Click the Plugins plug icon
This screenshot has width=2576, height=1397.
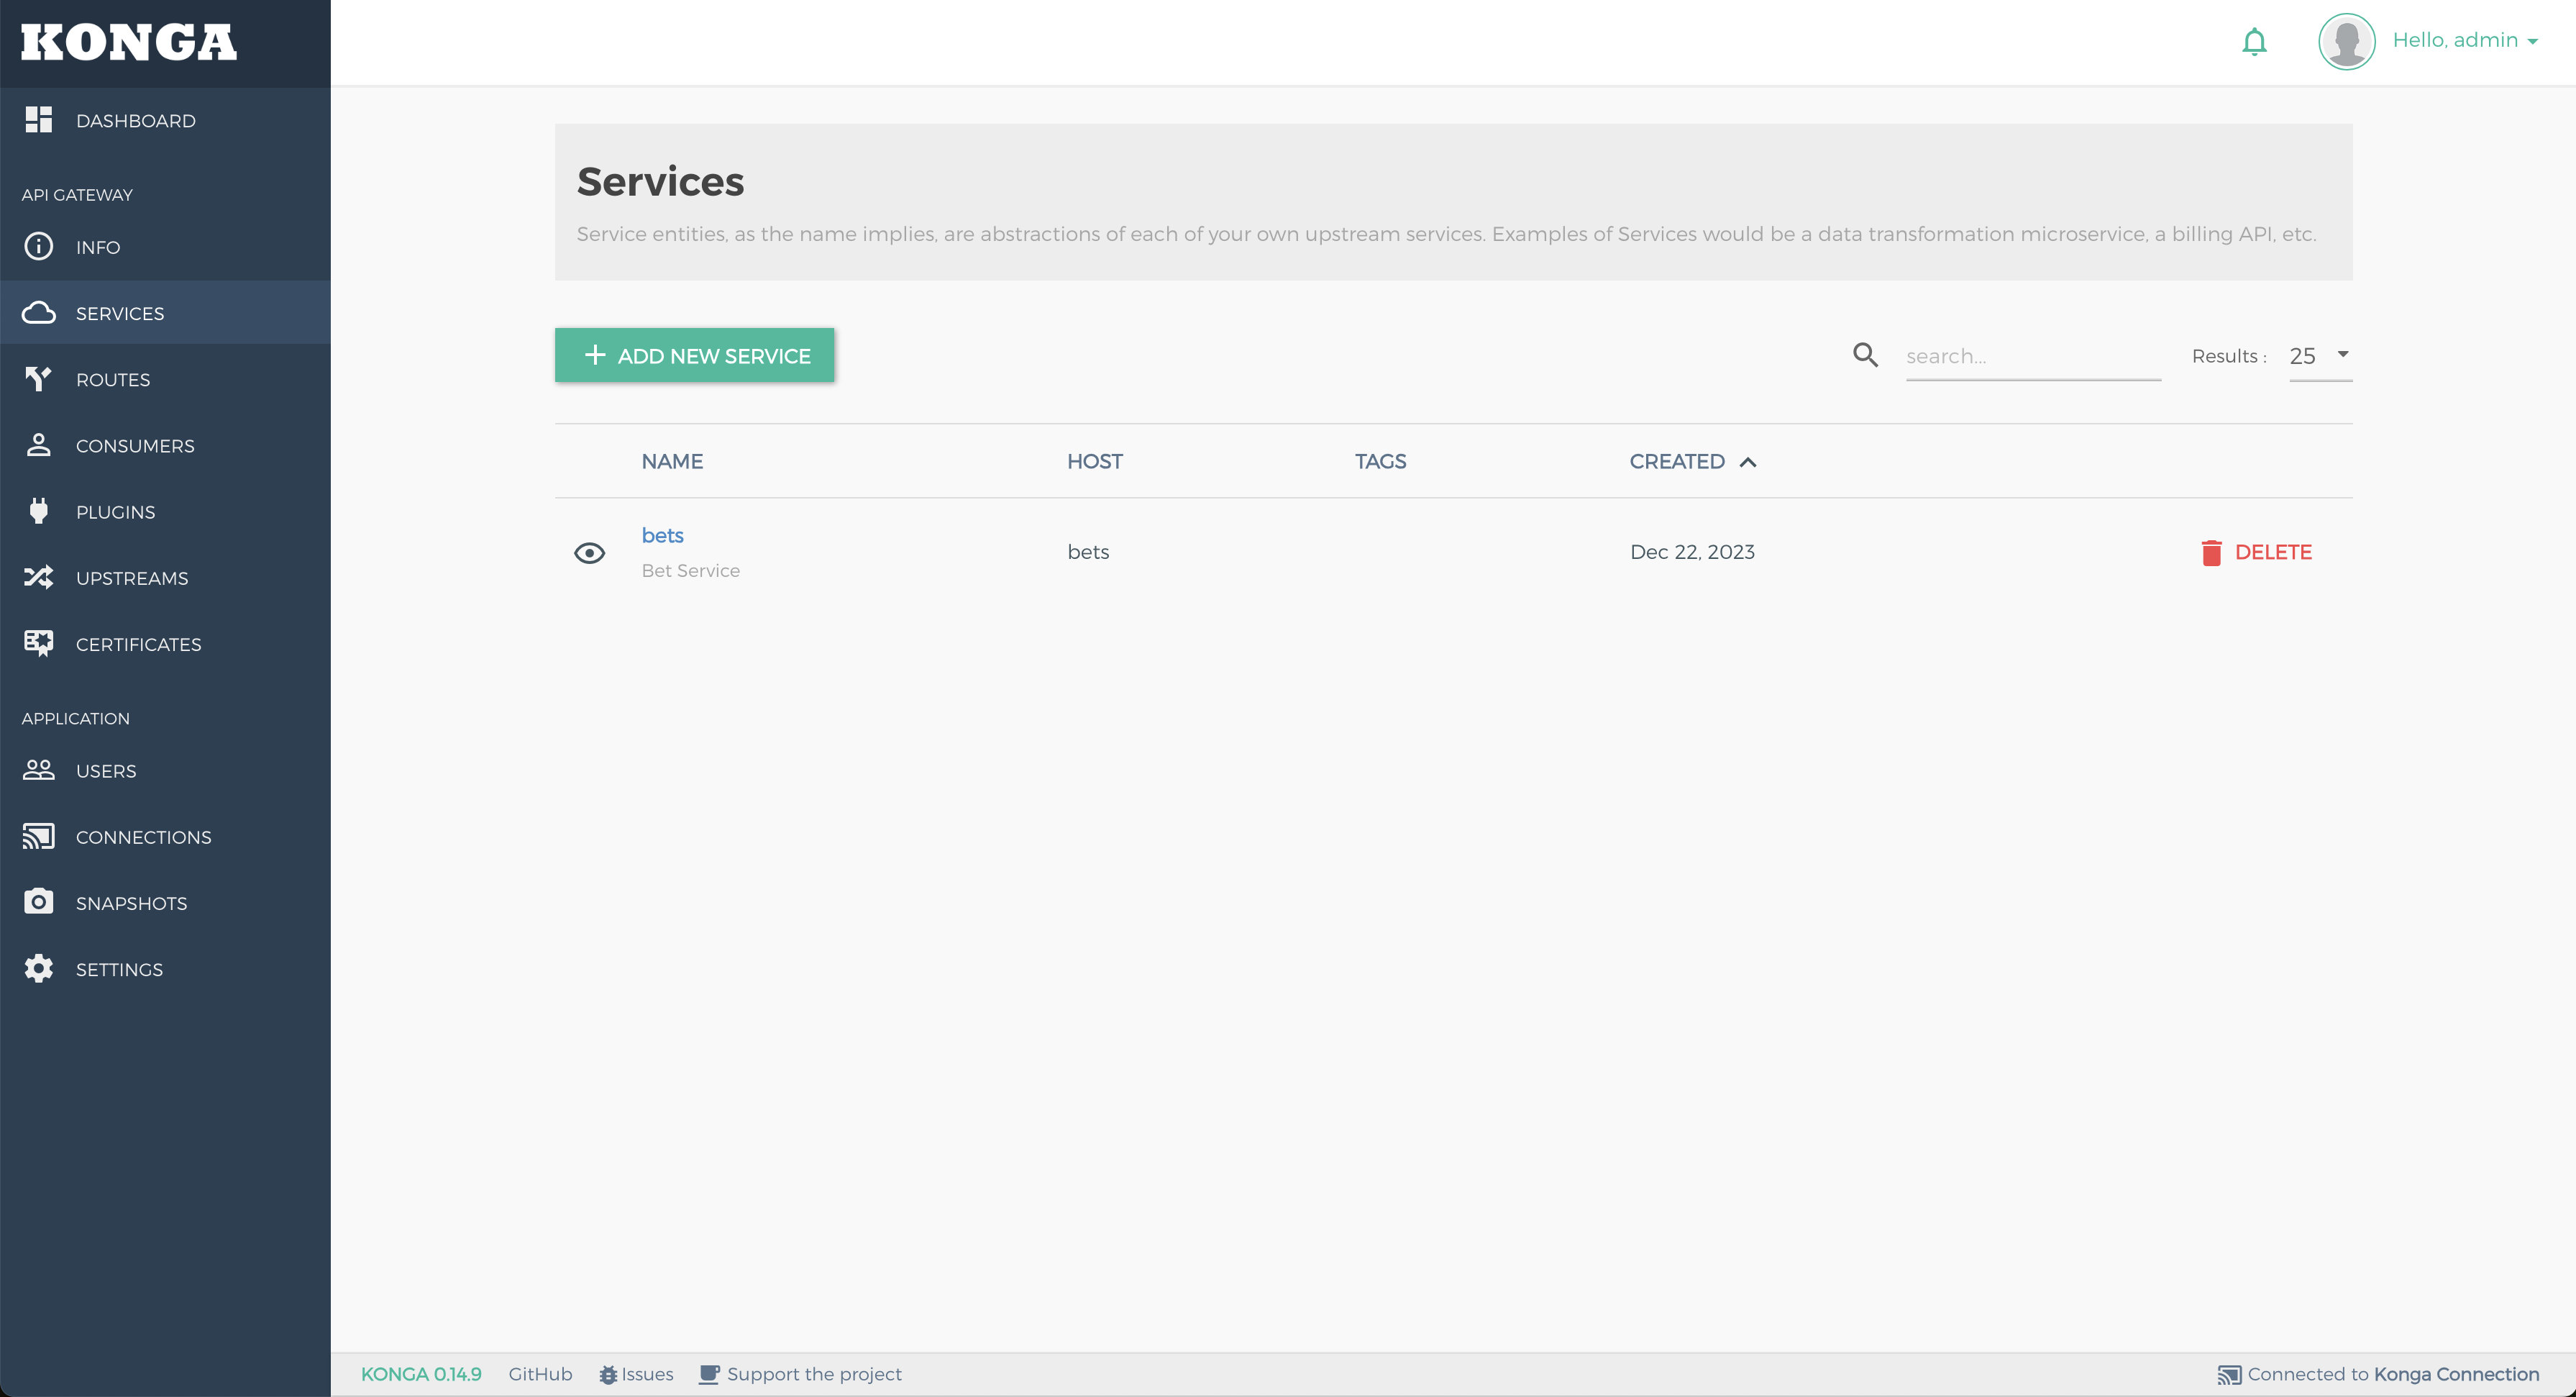tap(38, 511)
